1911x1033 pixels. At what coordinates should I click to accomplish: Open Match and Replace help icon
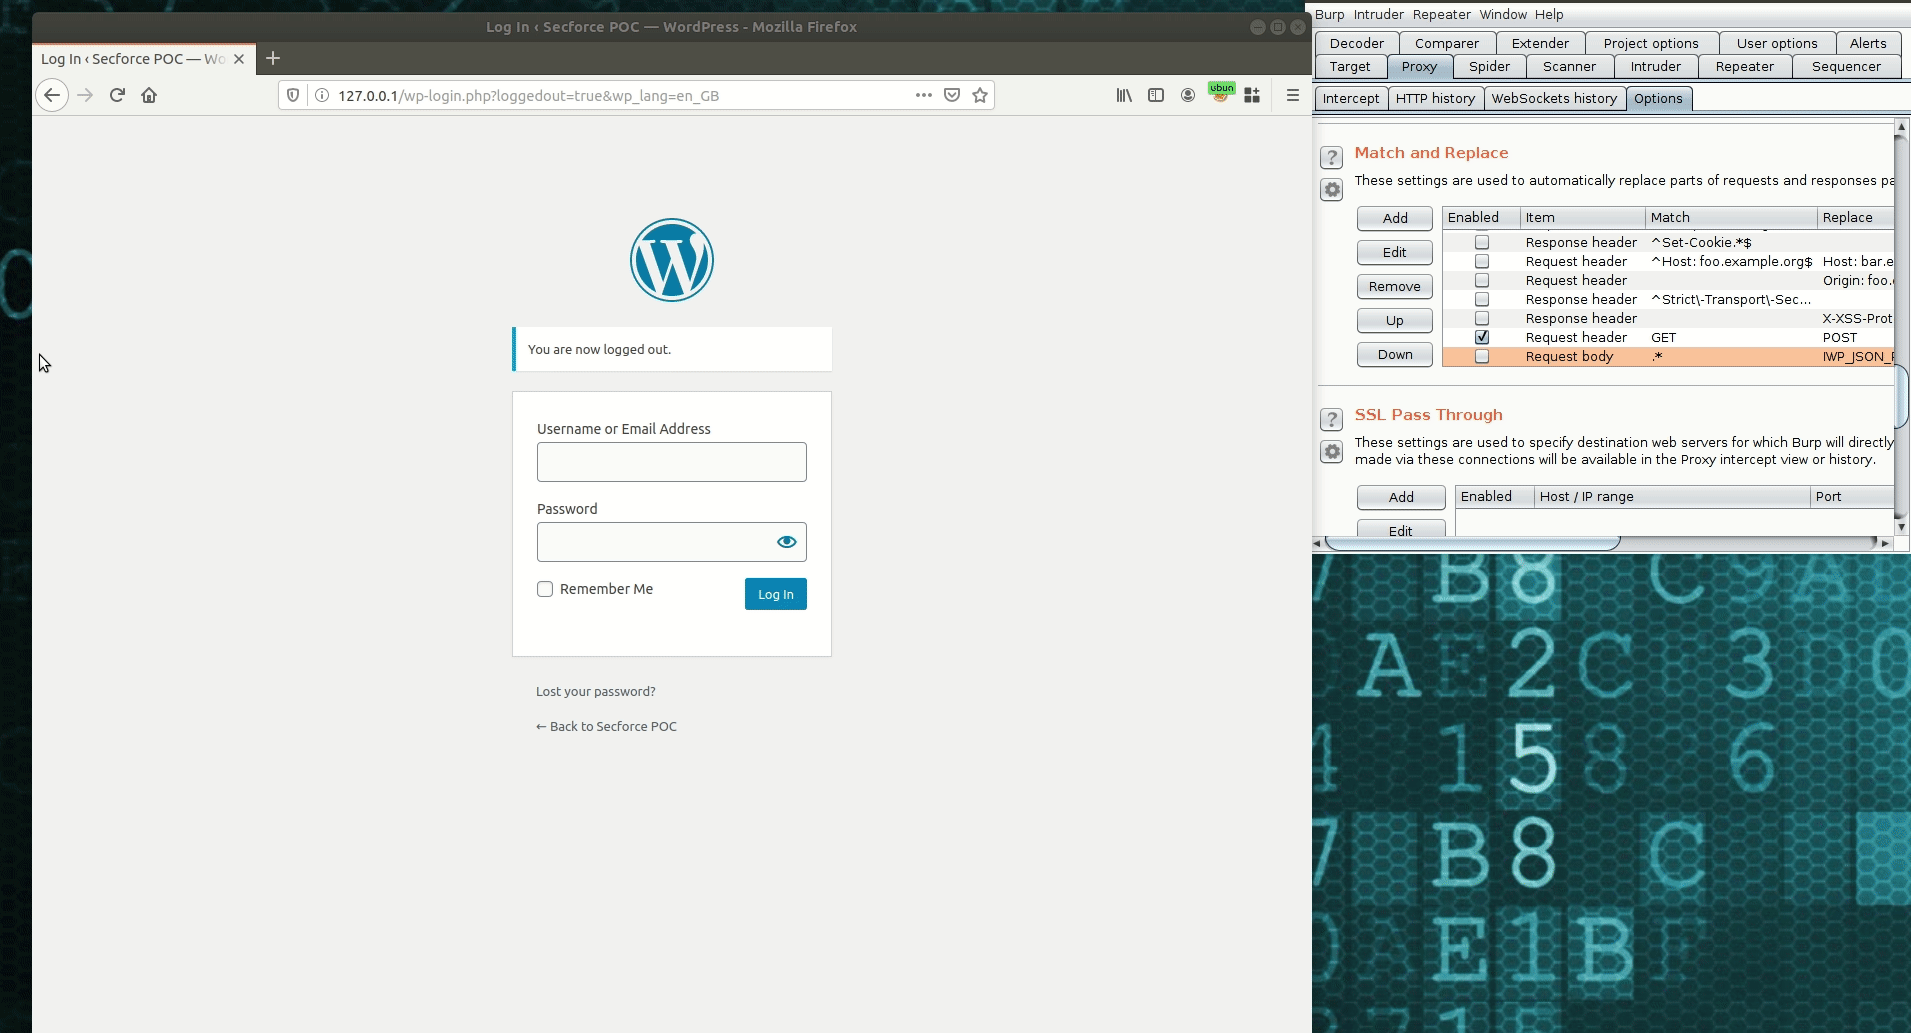[1331, 157]
